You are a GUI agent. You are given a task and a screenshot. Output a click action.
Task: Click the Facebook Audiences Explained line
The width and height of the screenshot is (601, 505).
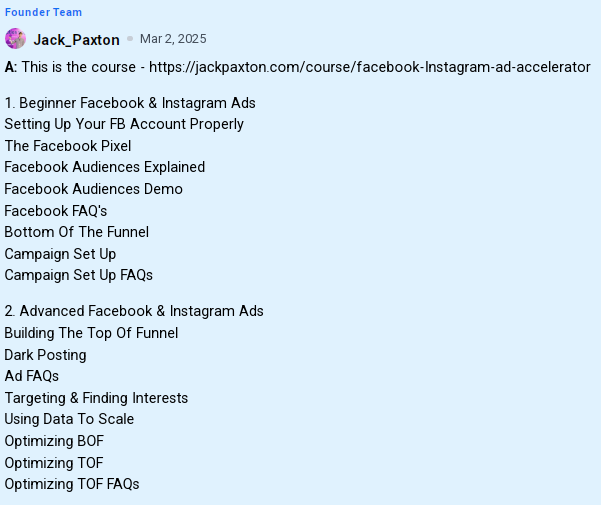(x=105, y=167)
